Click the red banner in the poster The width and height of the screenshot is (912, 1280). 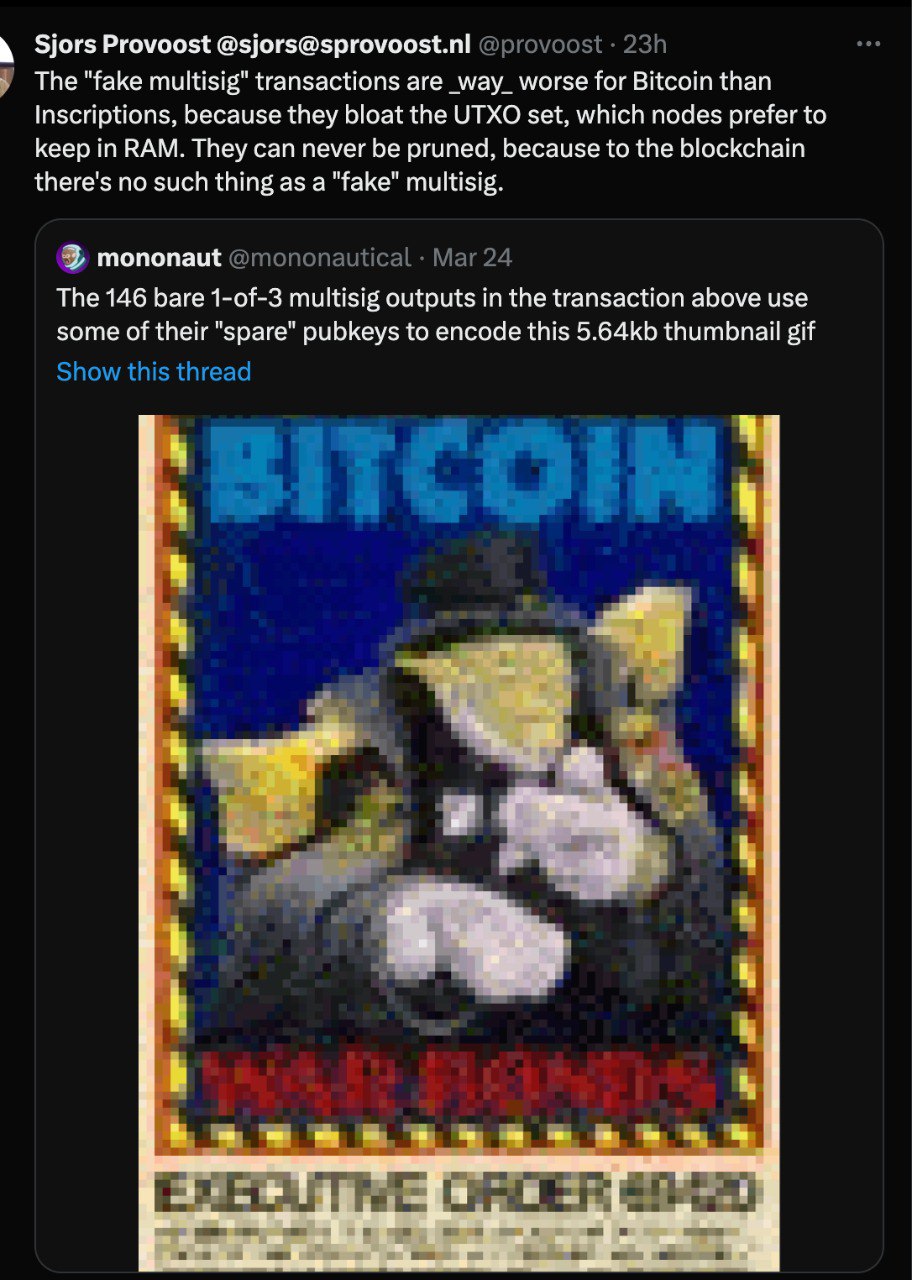(457, 1085)
